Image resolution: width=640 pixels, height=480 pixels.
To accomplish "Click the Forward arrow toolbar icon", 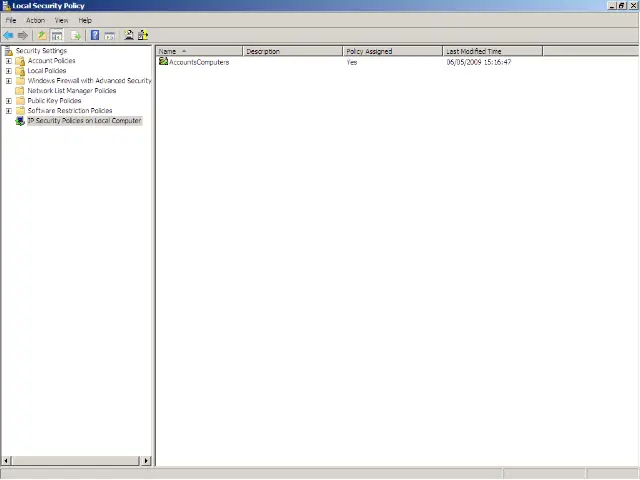I will 23,36.
